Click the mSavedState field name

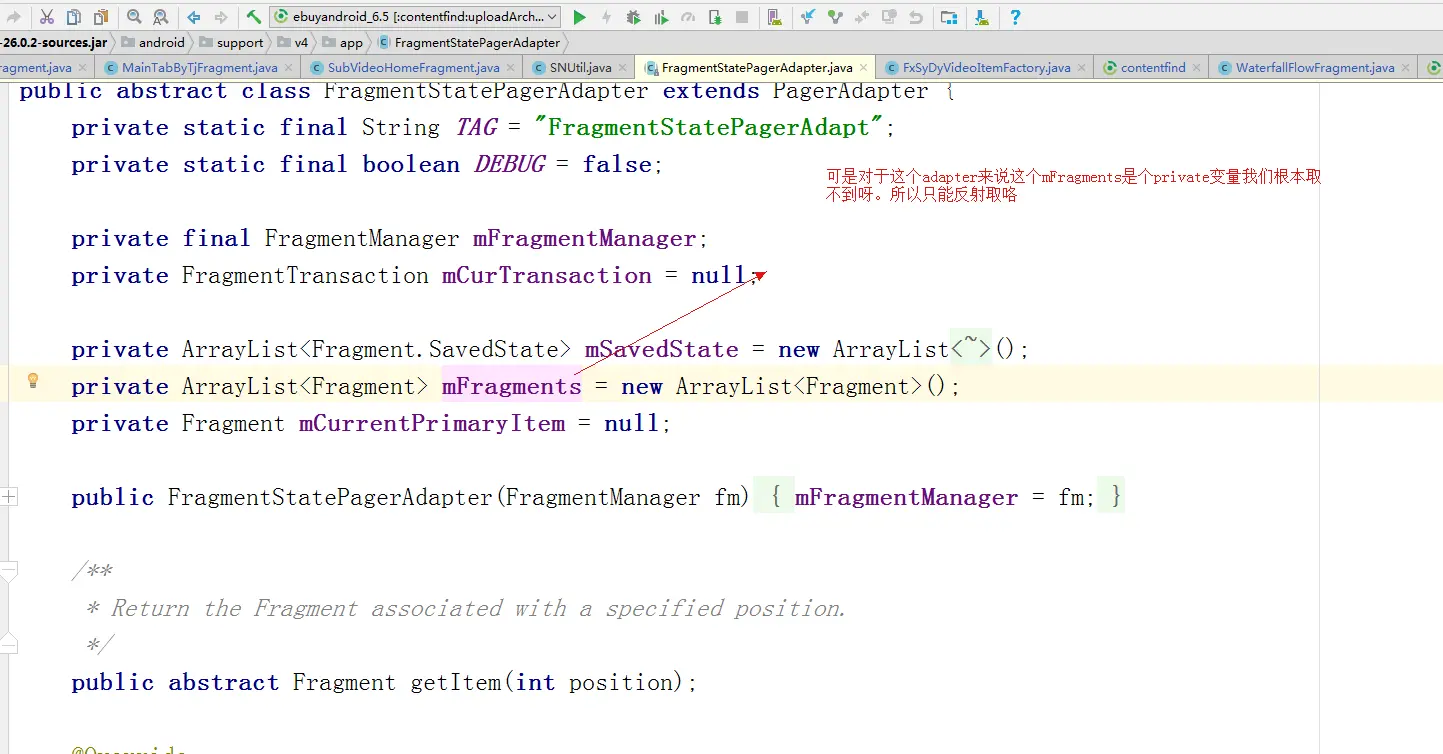coord(661,349)
